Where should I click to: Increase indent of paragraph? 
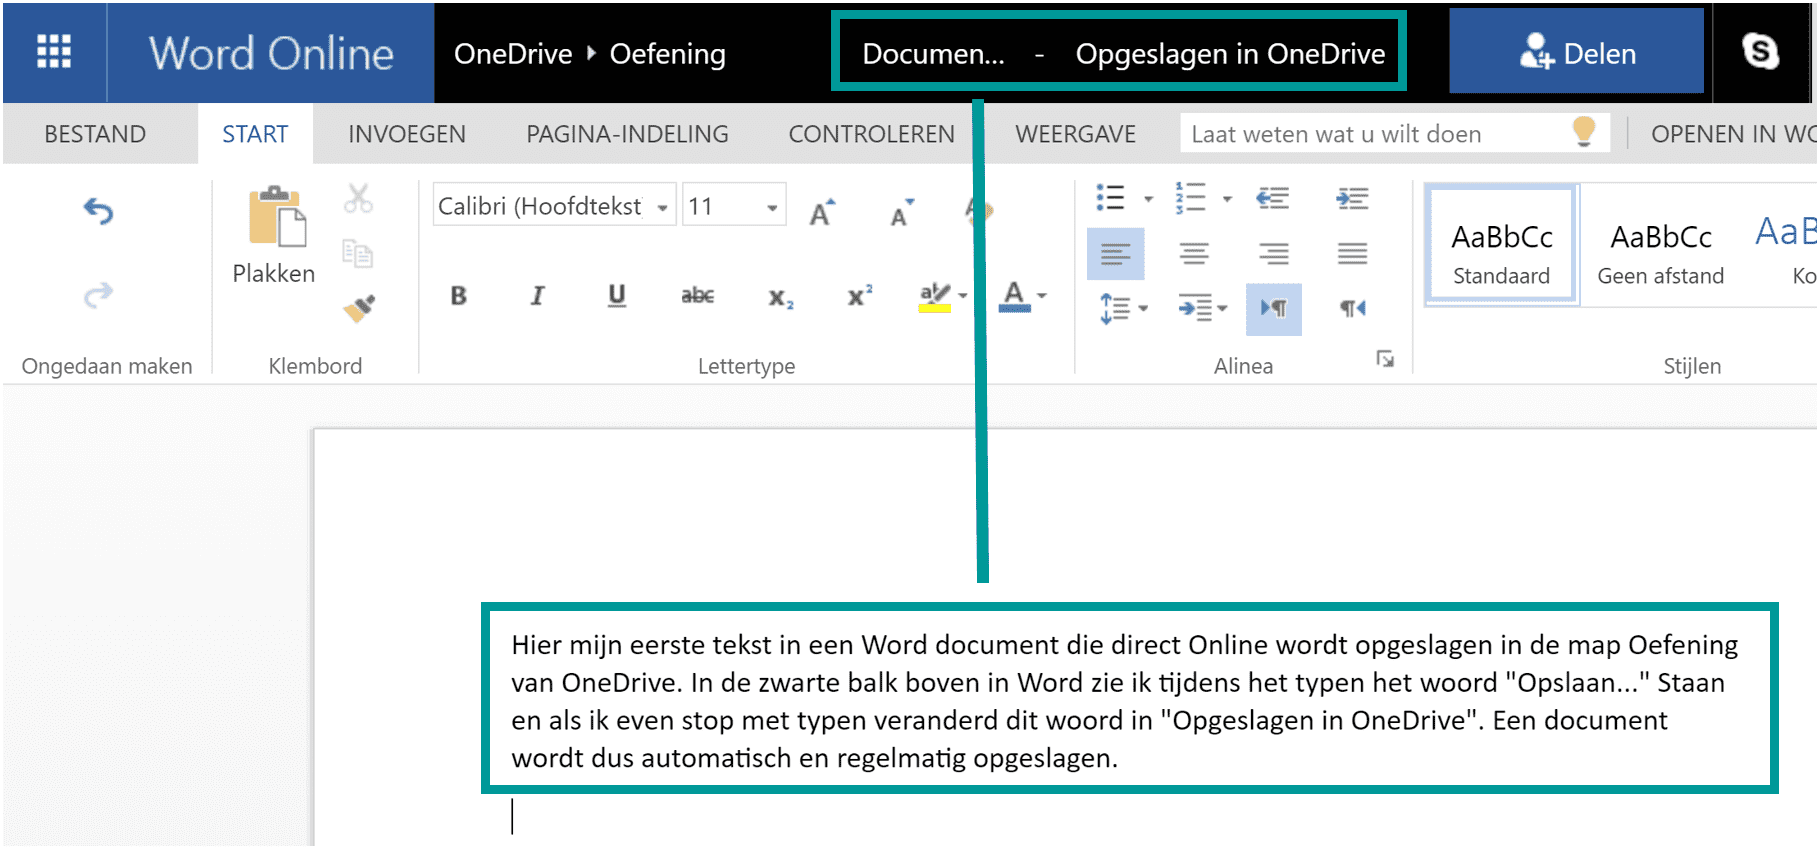click(1352, 198)
